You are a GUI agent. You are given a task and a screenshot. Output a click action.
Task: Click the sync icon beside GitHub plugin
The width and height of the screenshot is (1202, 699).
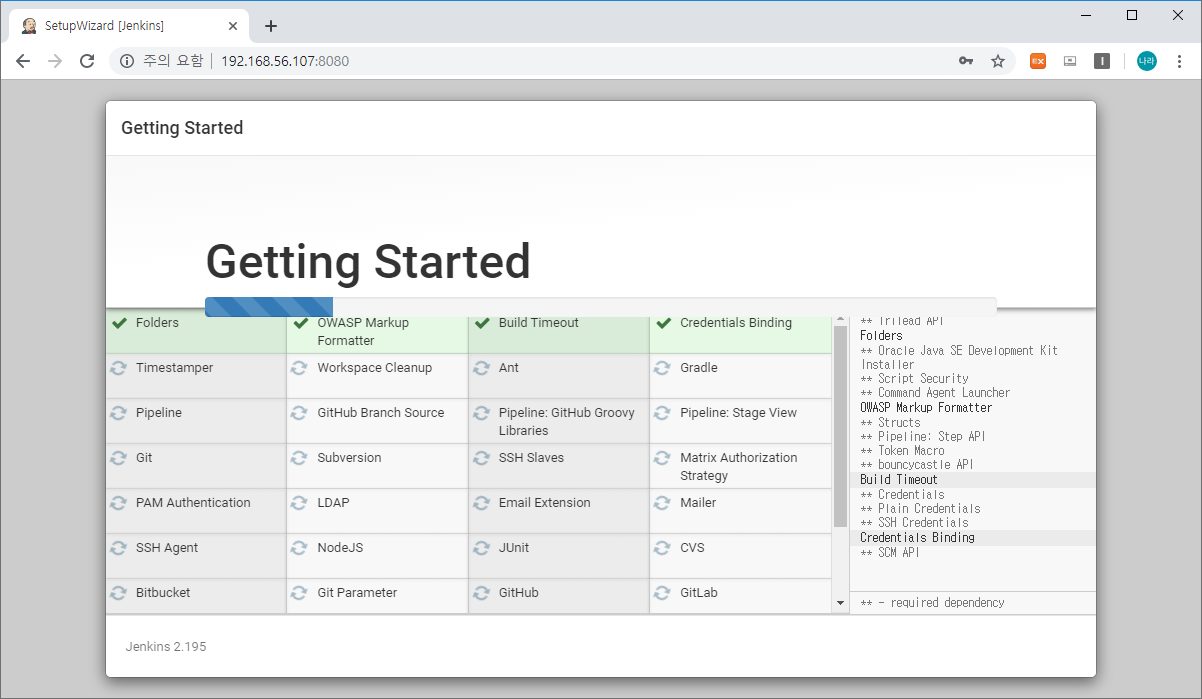tap(482, 593)
